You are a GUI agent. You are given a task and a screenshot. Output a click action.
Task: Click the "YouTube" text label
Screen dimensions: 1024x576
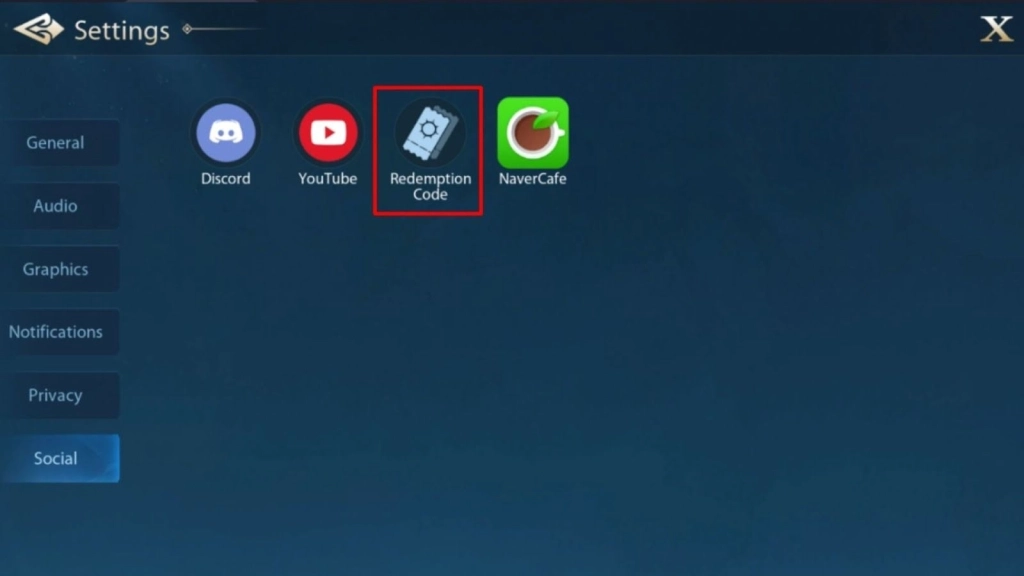tap(327, 179)
